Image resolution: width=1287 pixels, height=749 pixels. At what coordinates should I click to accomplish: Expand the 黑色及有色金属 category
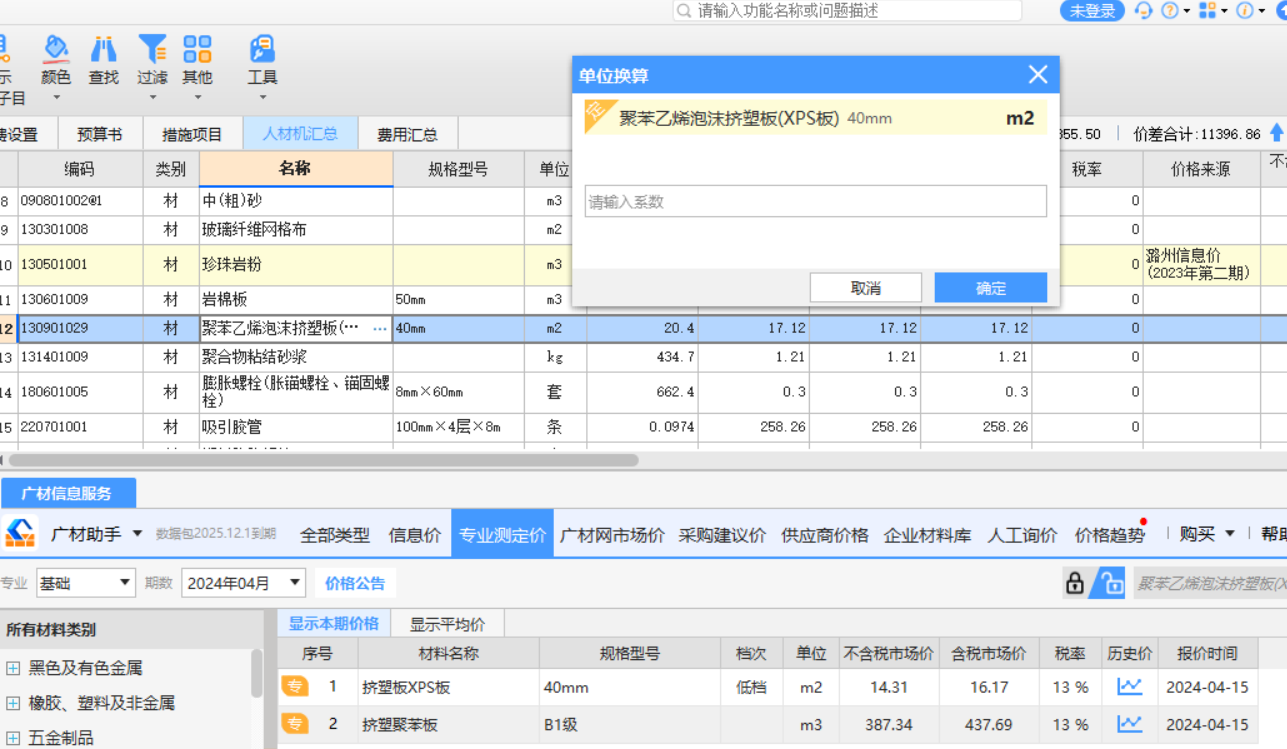coord(13,668)
